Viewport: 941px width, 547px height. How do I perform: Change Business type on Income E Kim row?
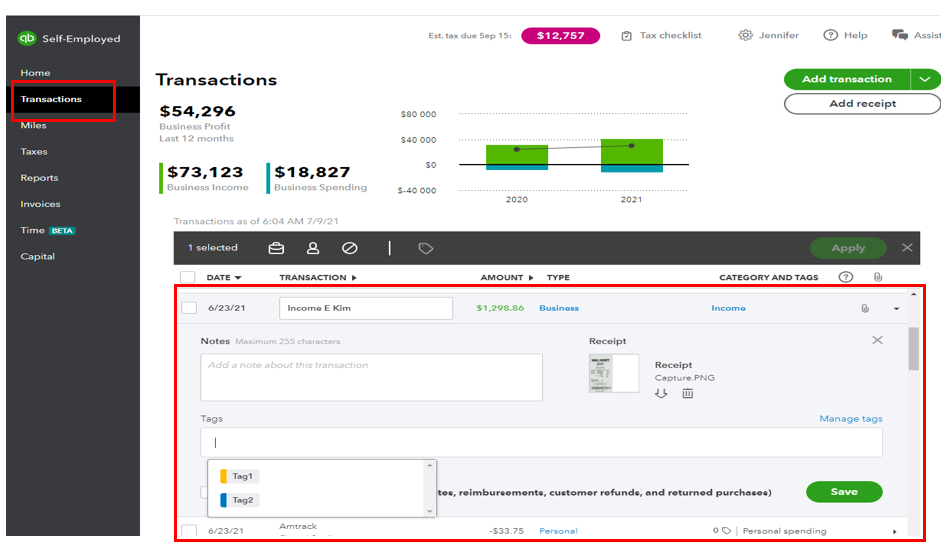pyautogui.click(x=559, y=308)
